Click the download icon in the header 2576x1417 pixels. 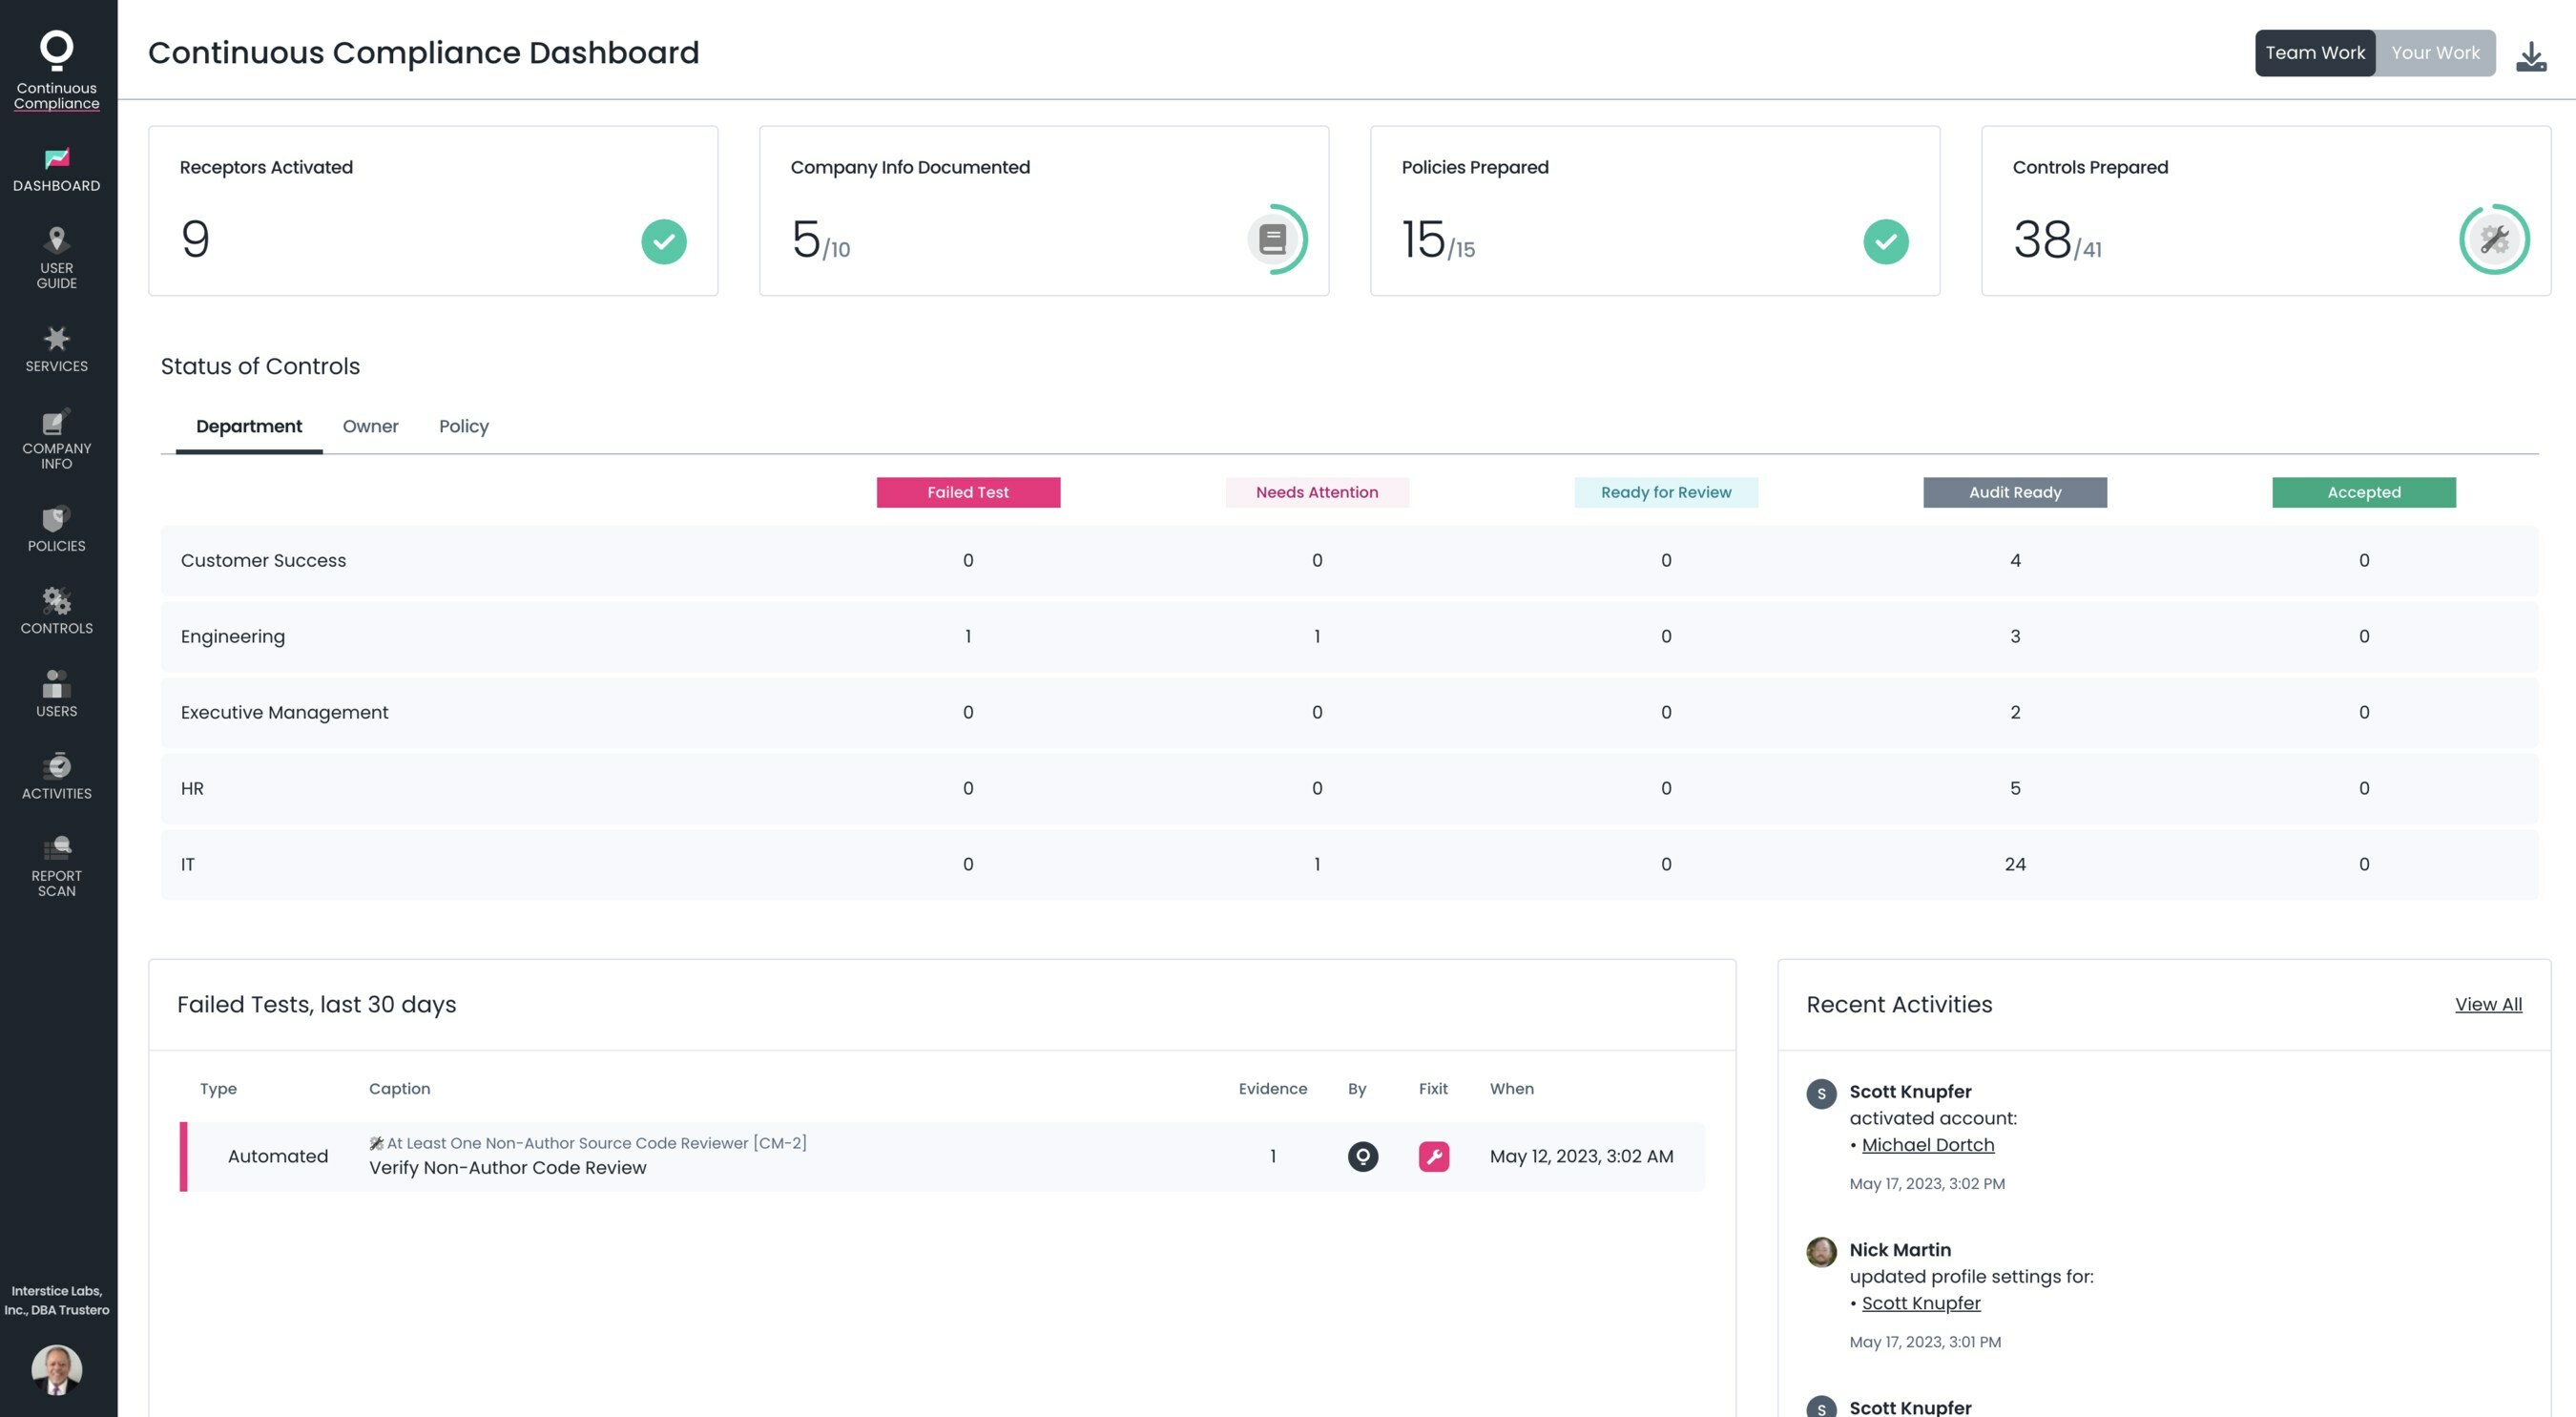2531,56
